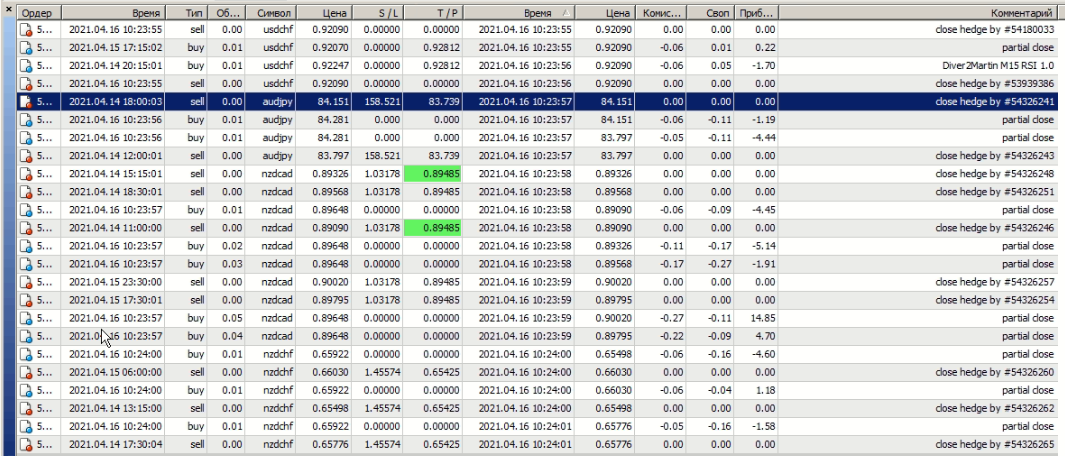This screenshot has height=456, width=1065.
Task: Click order icon in row with profit -5.14
Action: click(26, 246)
